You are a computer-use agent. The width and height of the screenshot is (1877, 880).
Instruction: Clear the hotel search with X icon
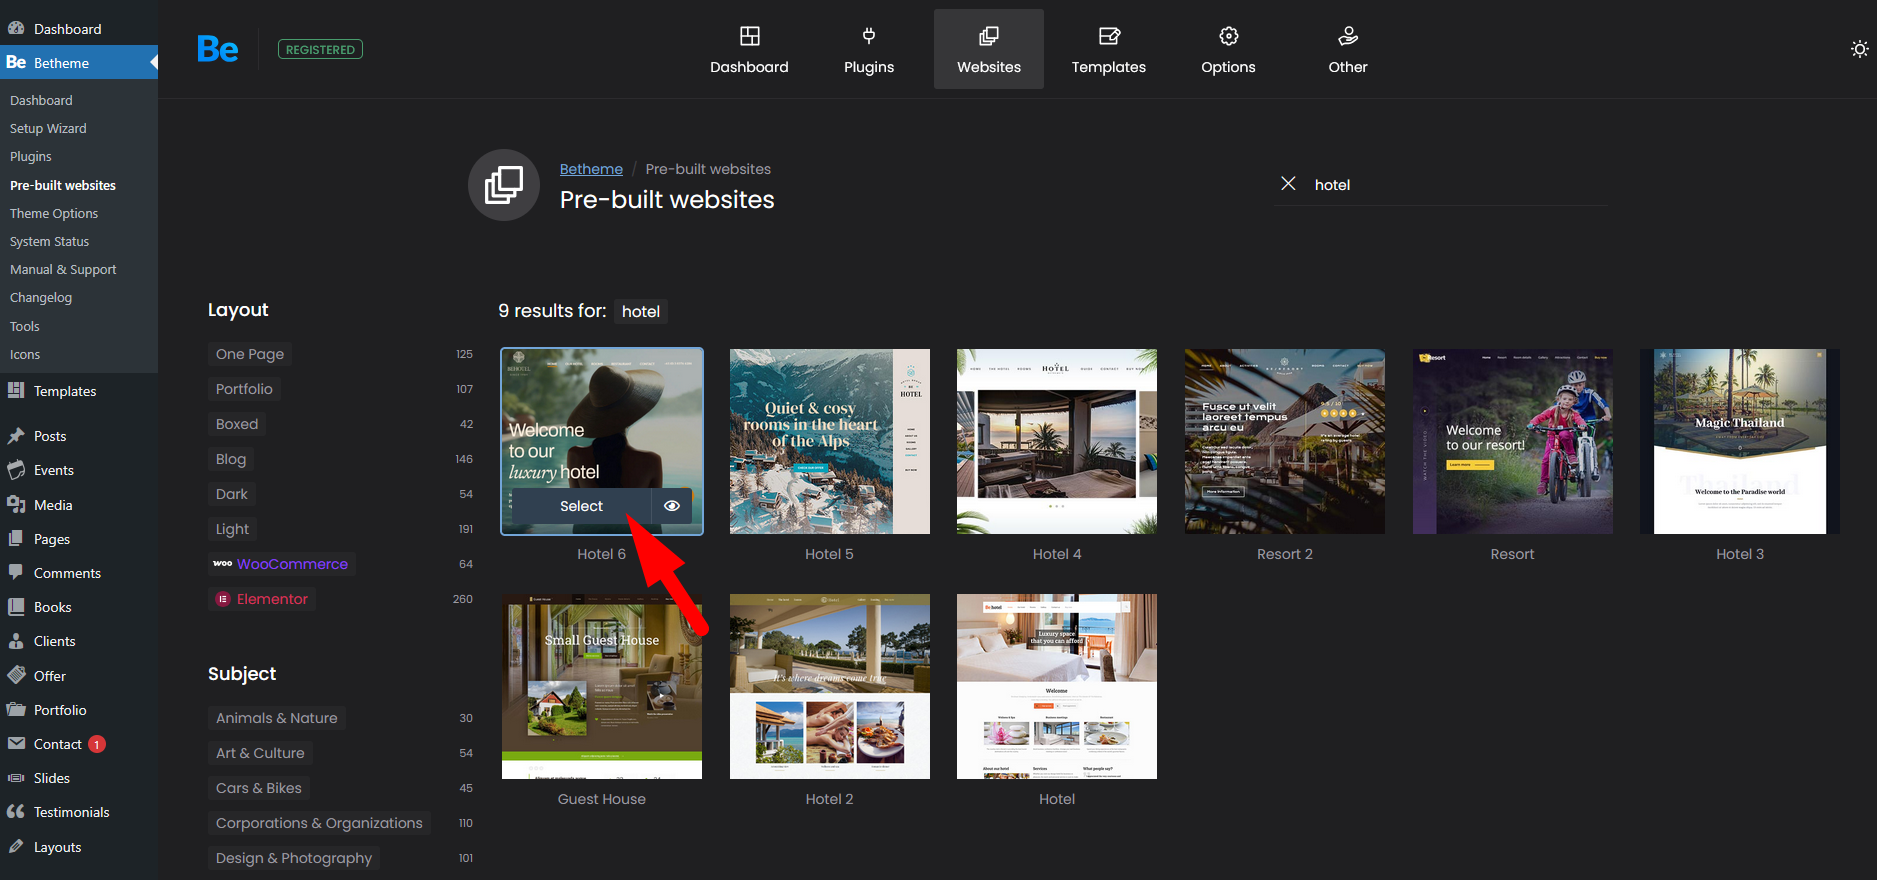pyautogui.click(x=1288, y=184)
